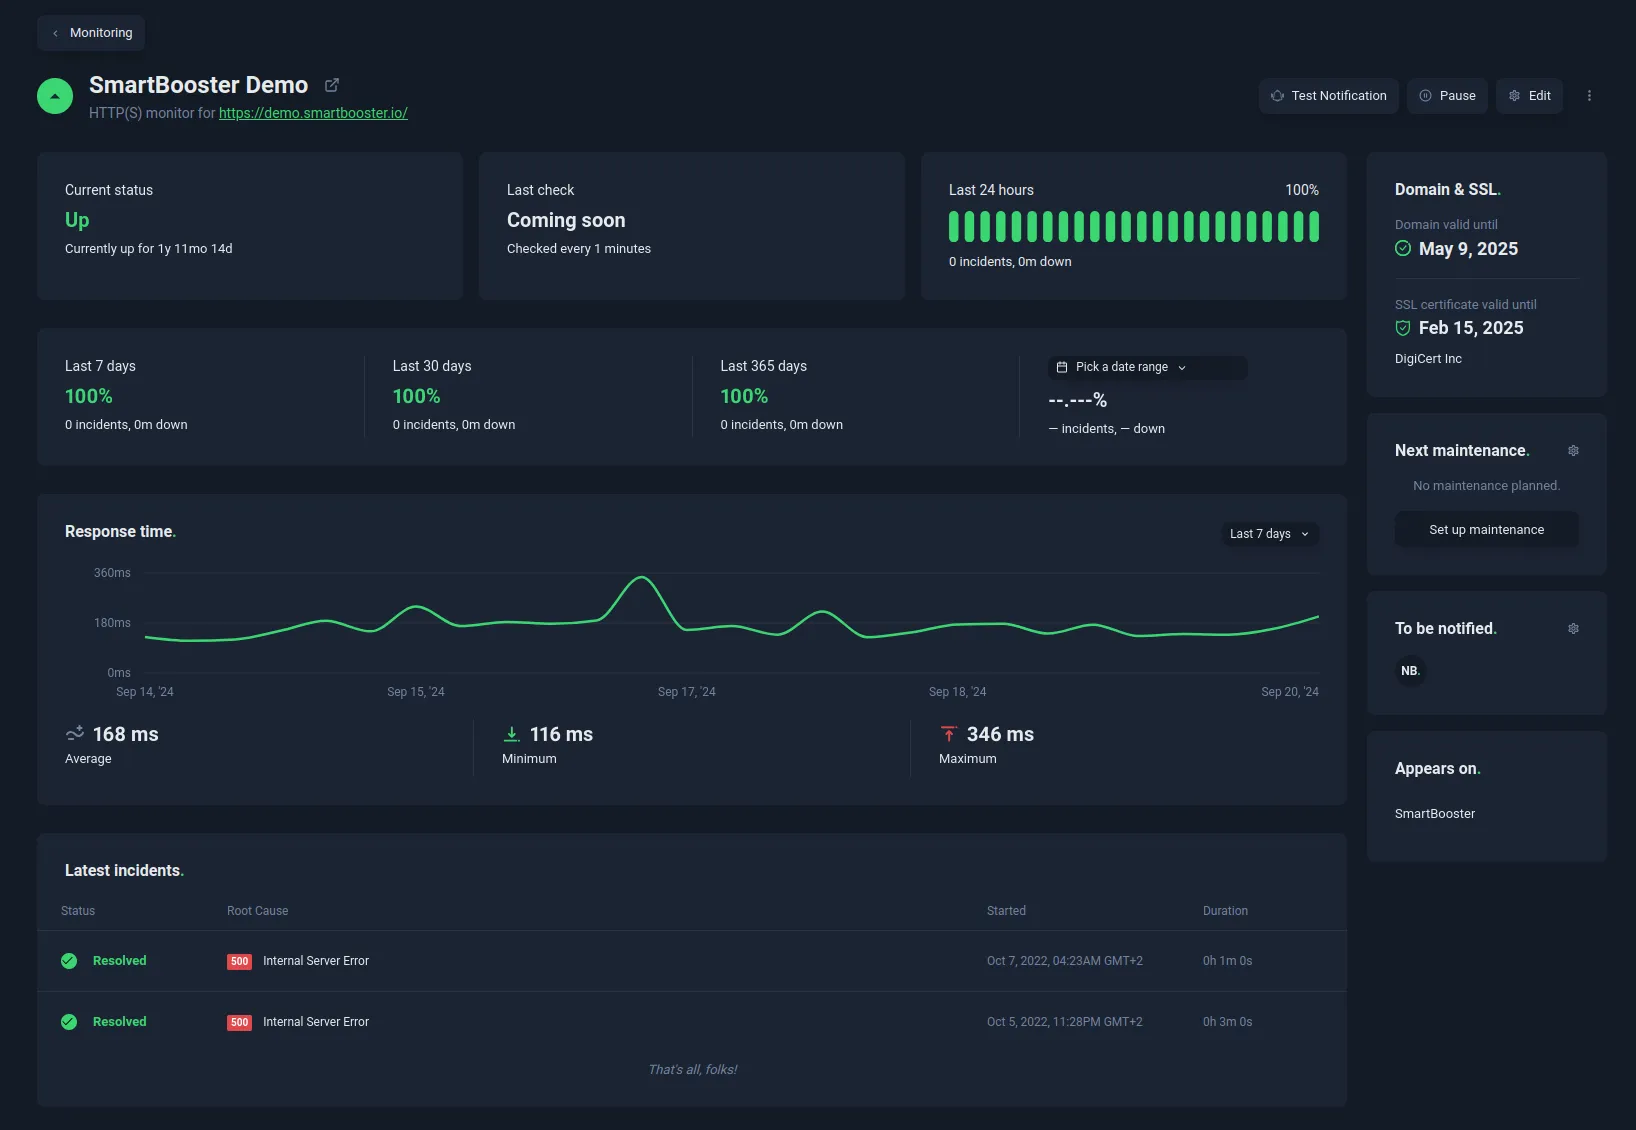Click the pause icon in the Pause button

(1425, 96)
